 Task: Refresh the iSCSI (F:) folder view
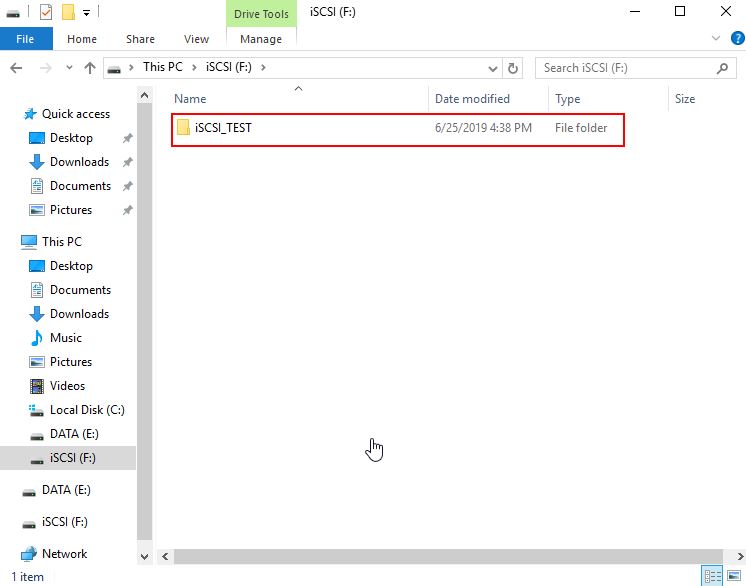pyautogui.click(x=512, y=68)
